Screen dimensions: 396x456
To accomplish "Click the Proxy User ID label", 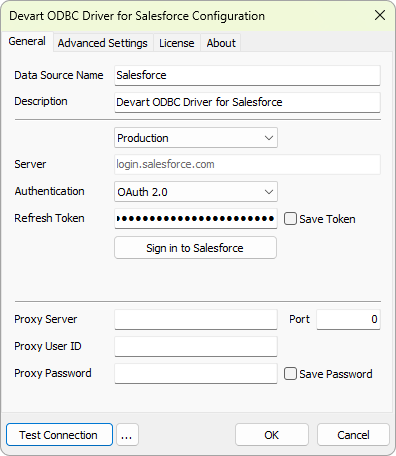I will [x=48, y=346].
